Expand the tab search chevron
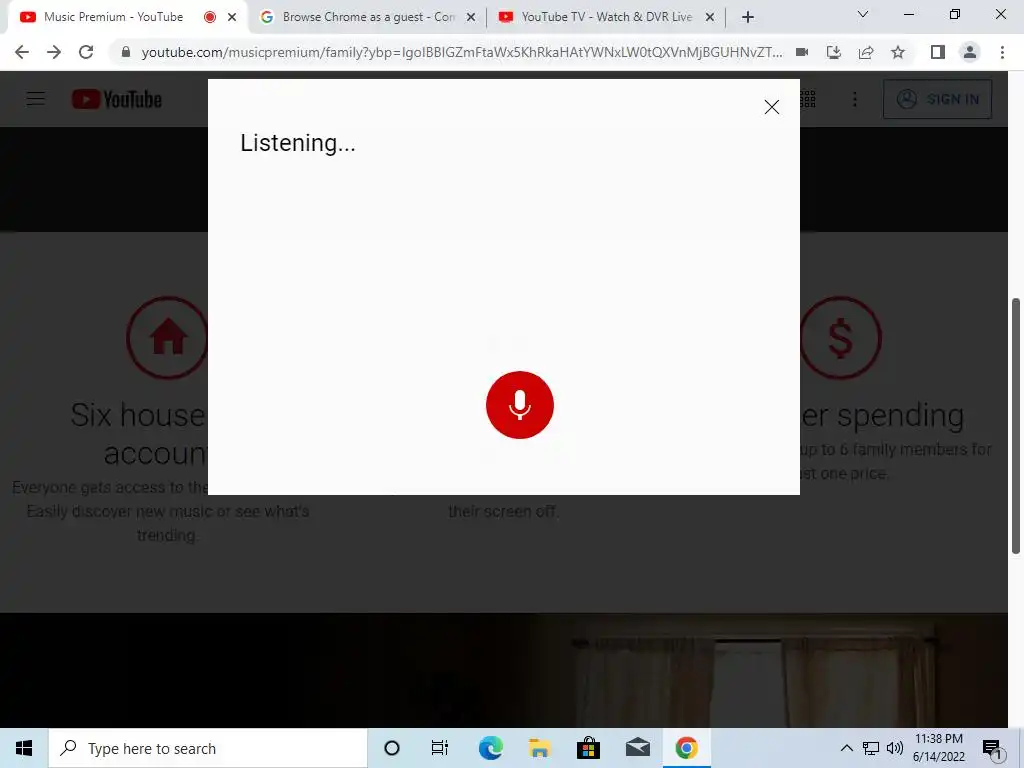Viewport: 1024px width, 768px height. point(862,14)
